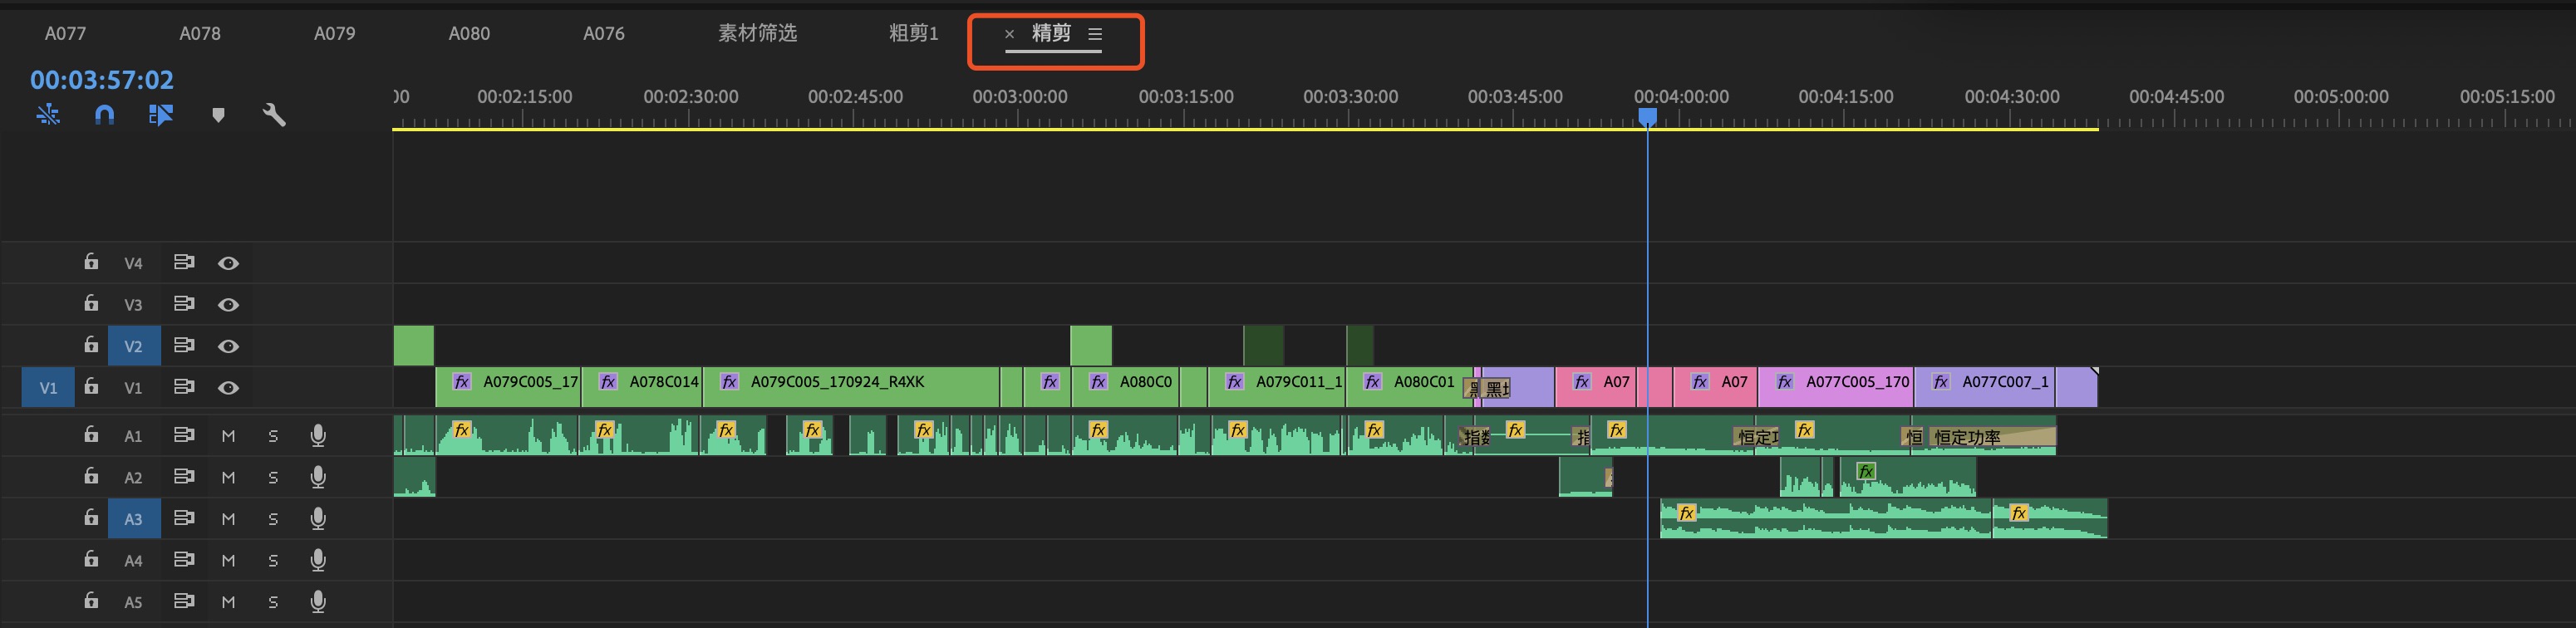Open the 素材筛选 sequence tab
The height and width of the screenshot is (628, 2576).
[757, 34]
